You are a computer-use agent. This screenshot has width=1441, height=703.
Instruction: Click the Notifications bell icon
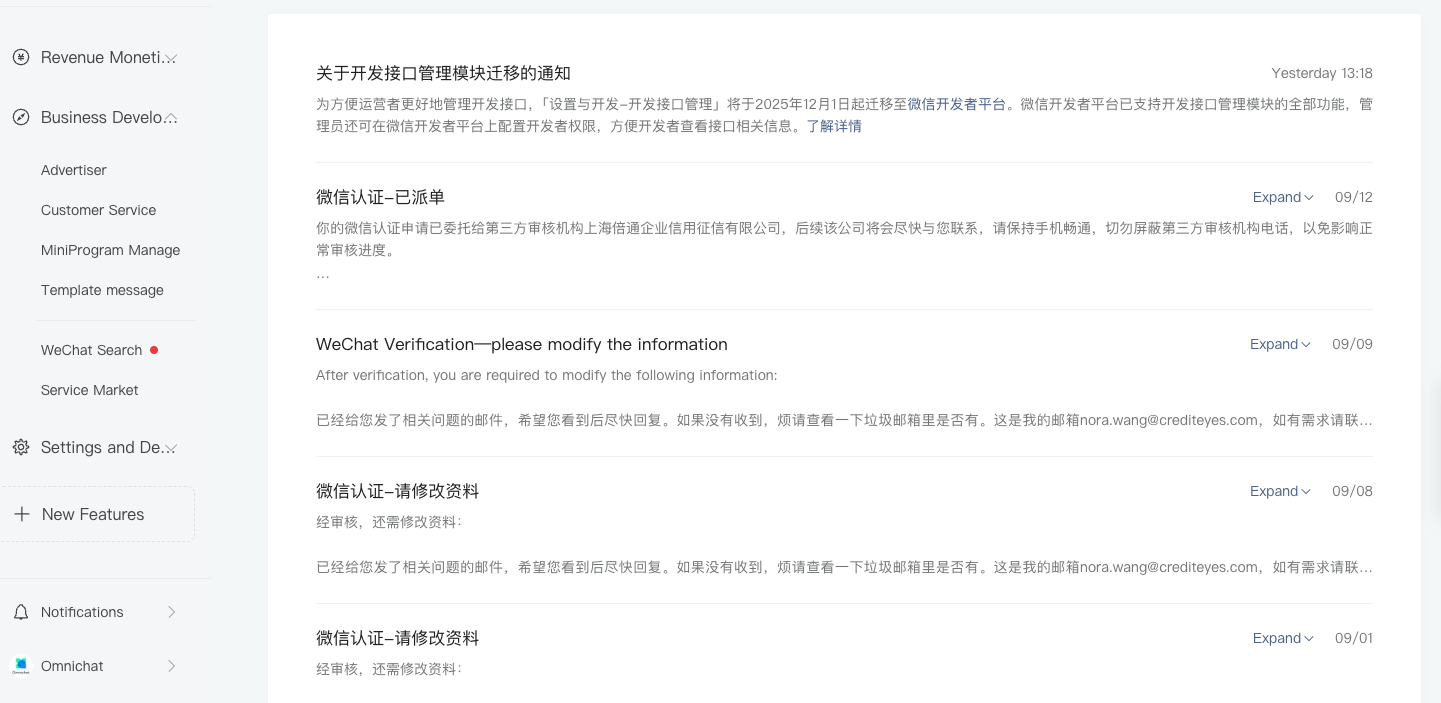pos(21,612)
